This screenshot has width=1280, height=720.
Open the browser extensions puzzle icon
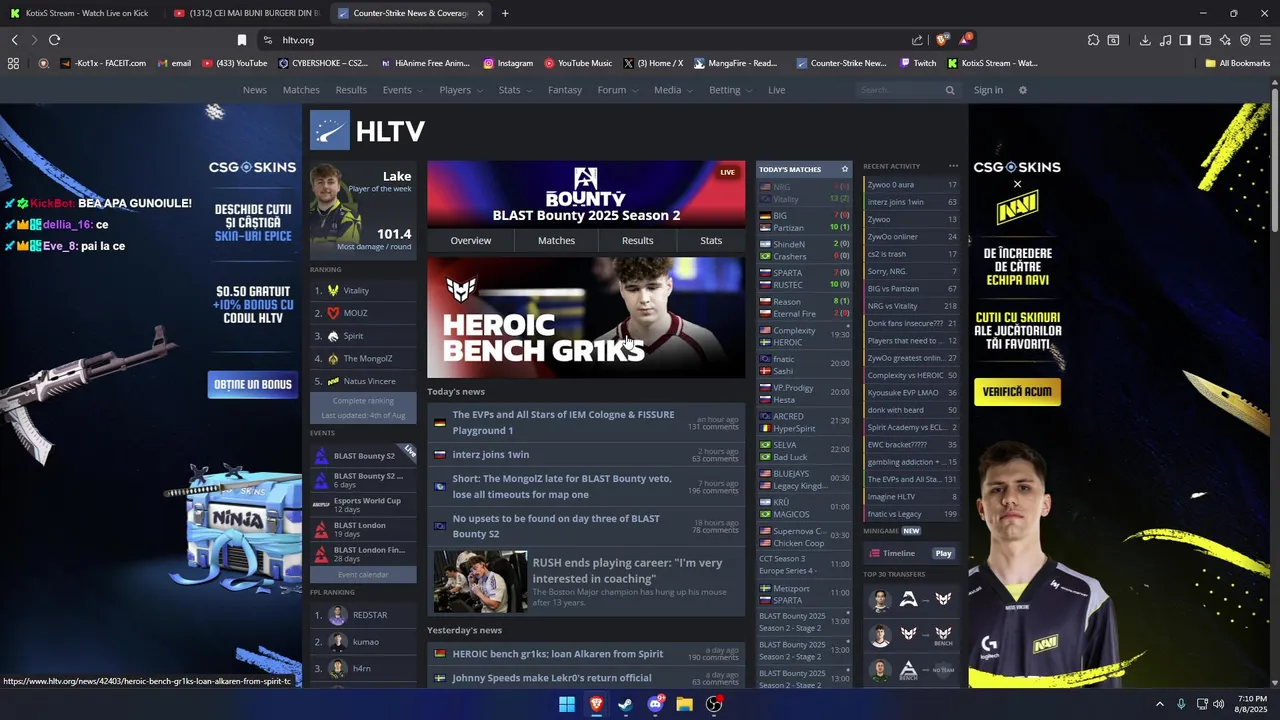(x=1093, y=40)
